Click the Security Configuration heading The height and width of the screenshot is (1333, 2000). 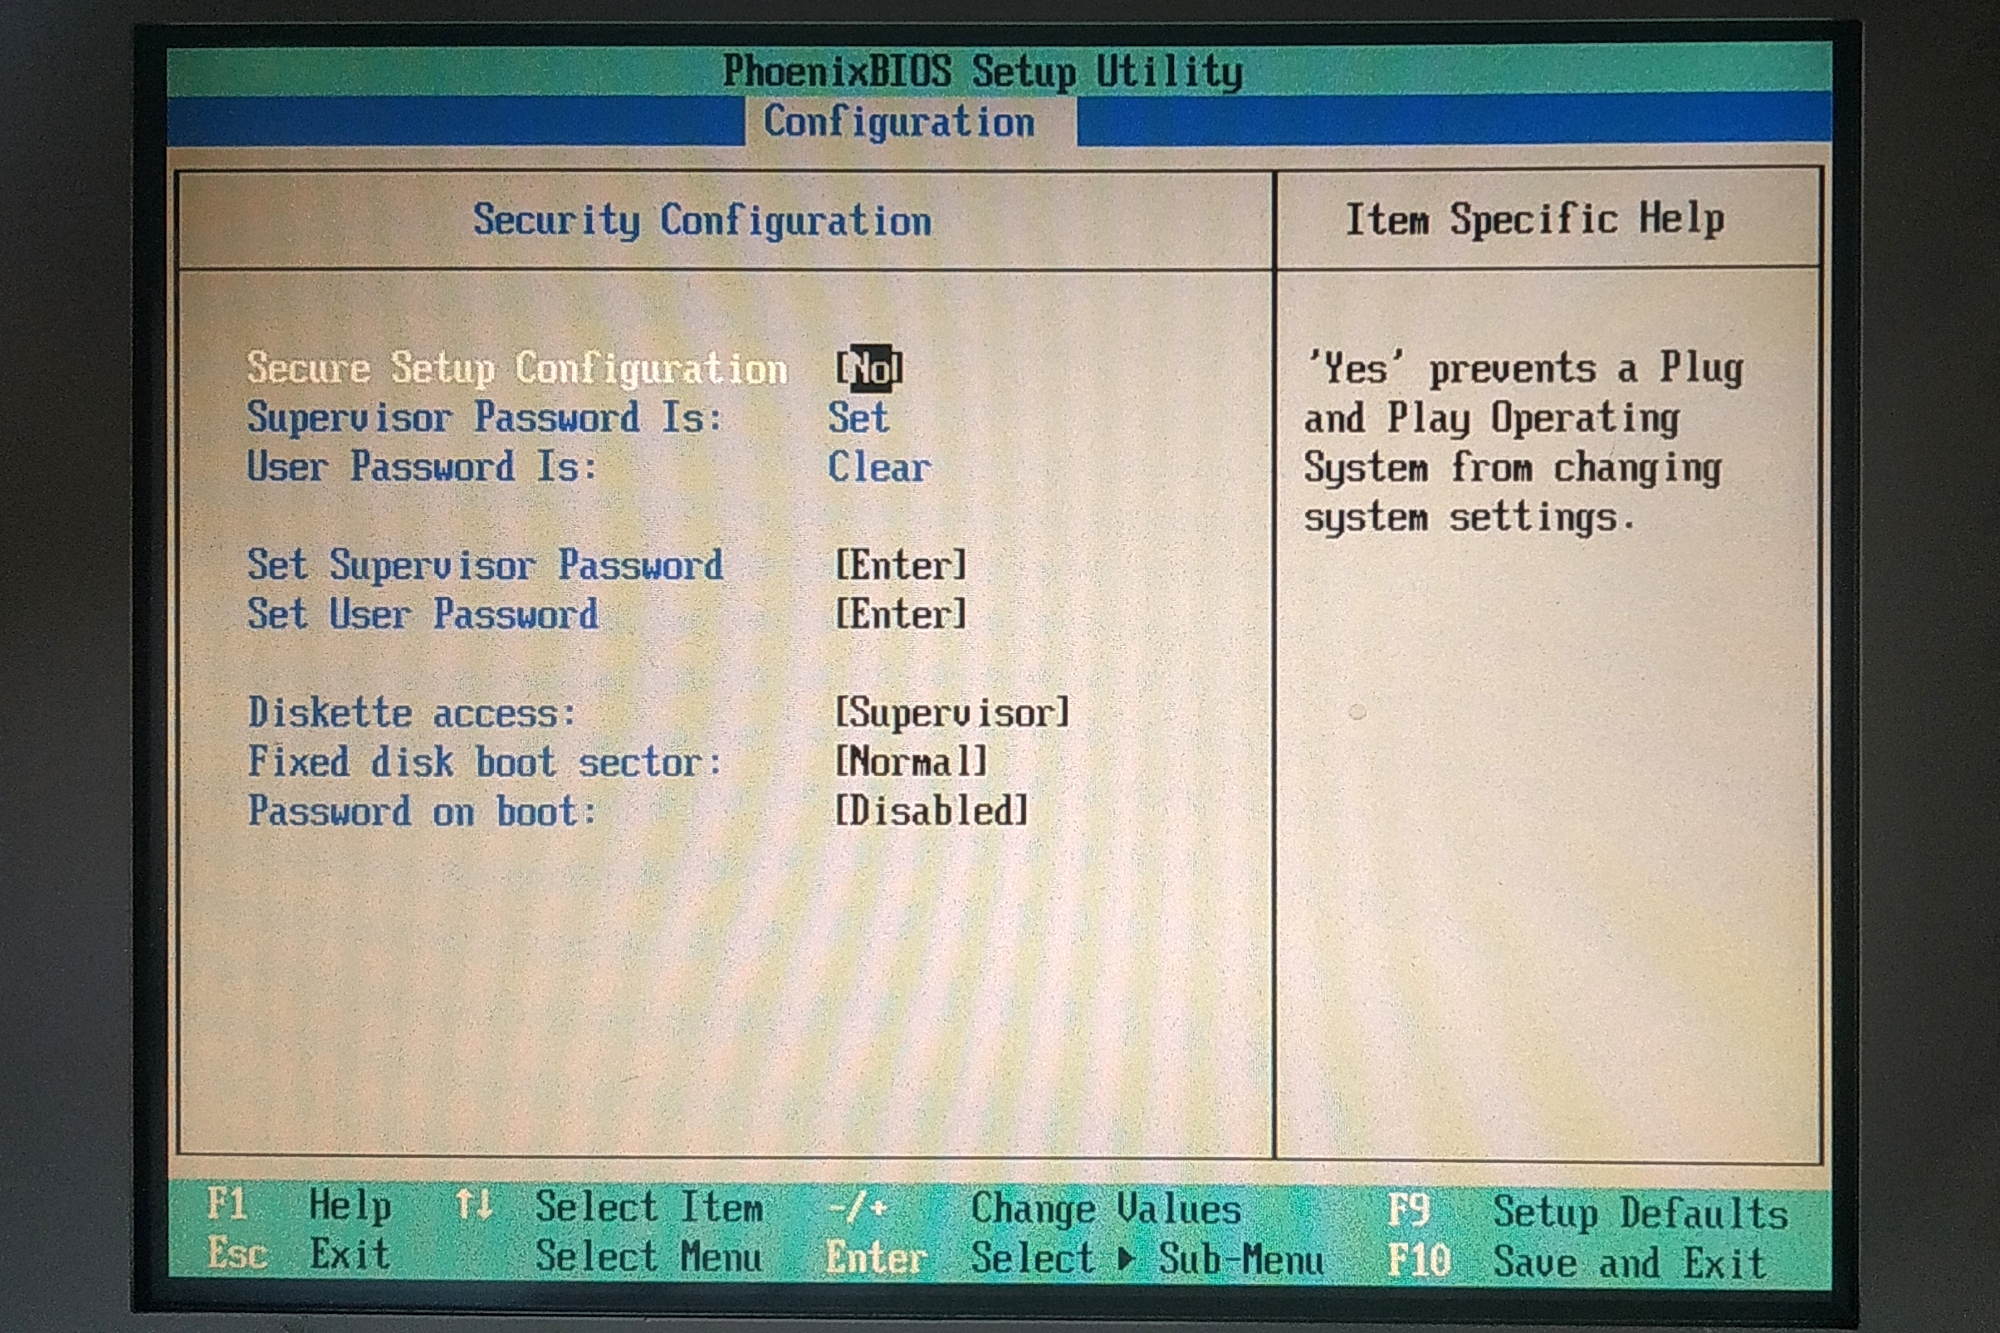click(702, 220)
